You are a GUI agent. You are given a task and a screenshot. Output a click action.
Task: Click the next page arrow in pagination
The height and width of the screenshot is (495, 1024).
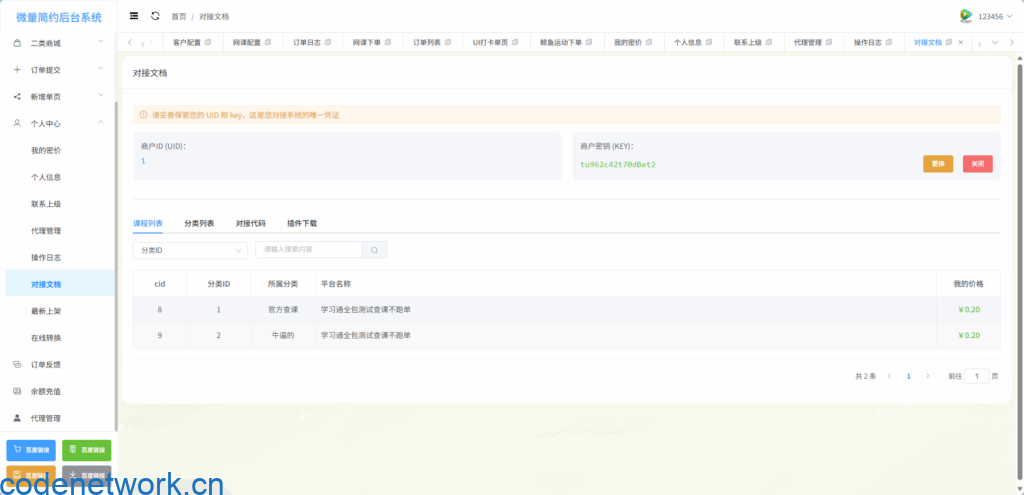click(927, 376)
